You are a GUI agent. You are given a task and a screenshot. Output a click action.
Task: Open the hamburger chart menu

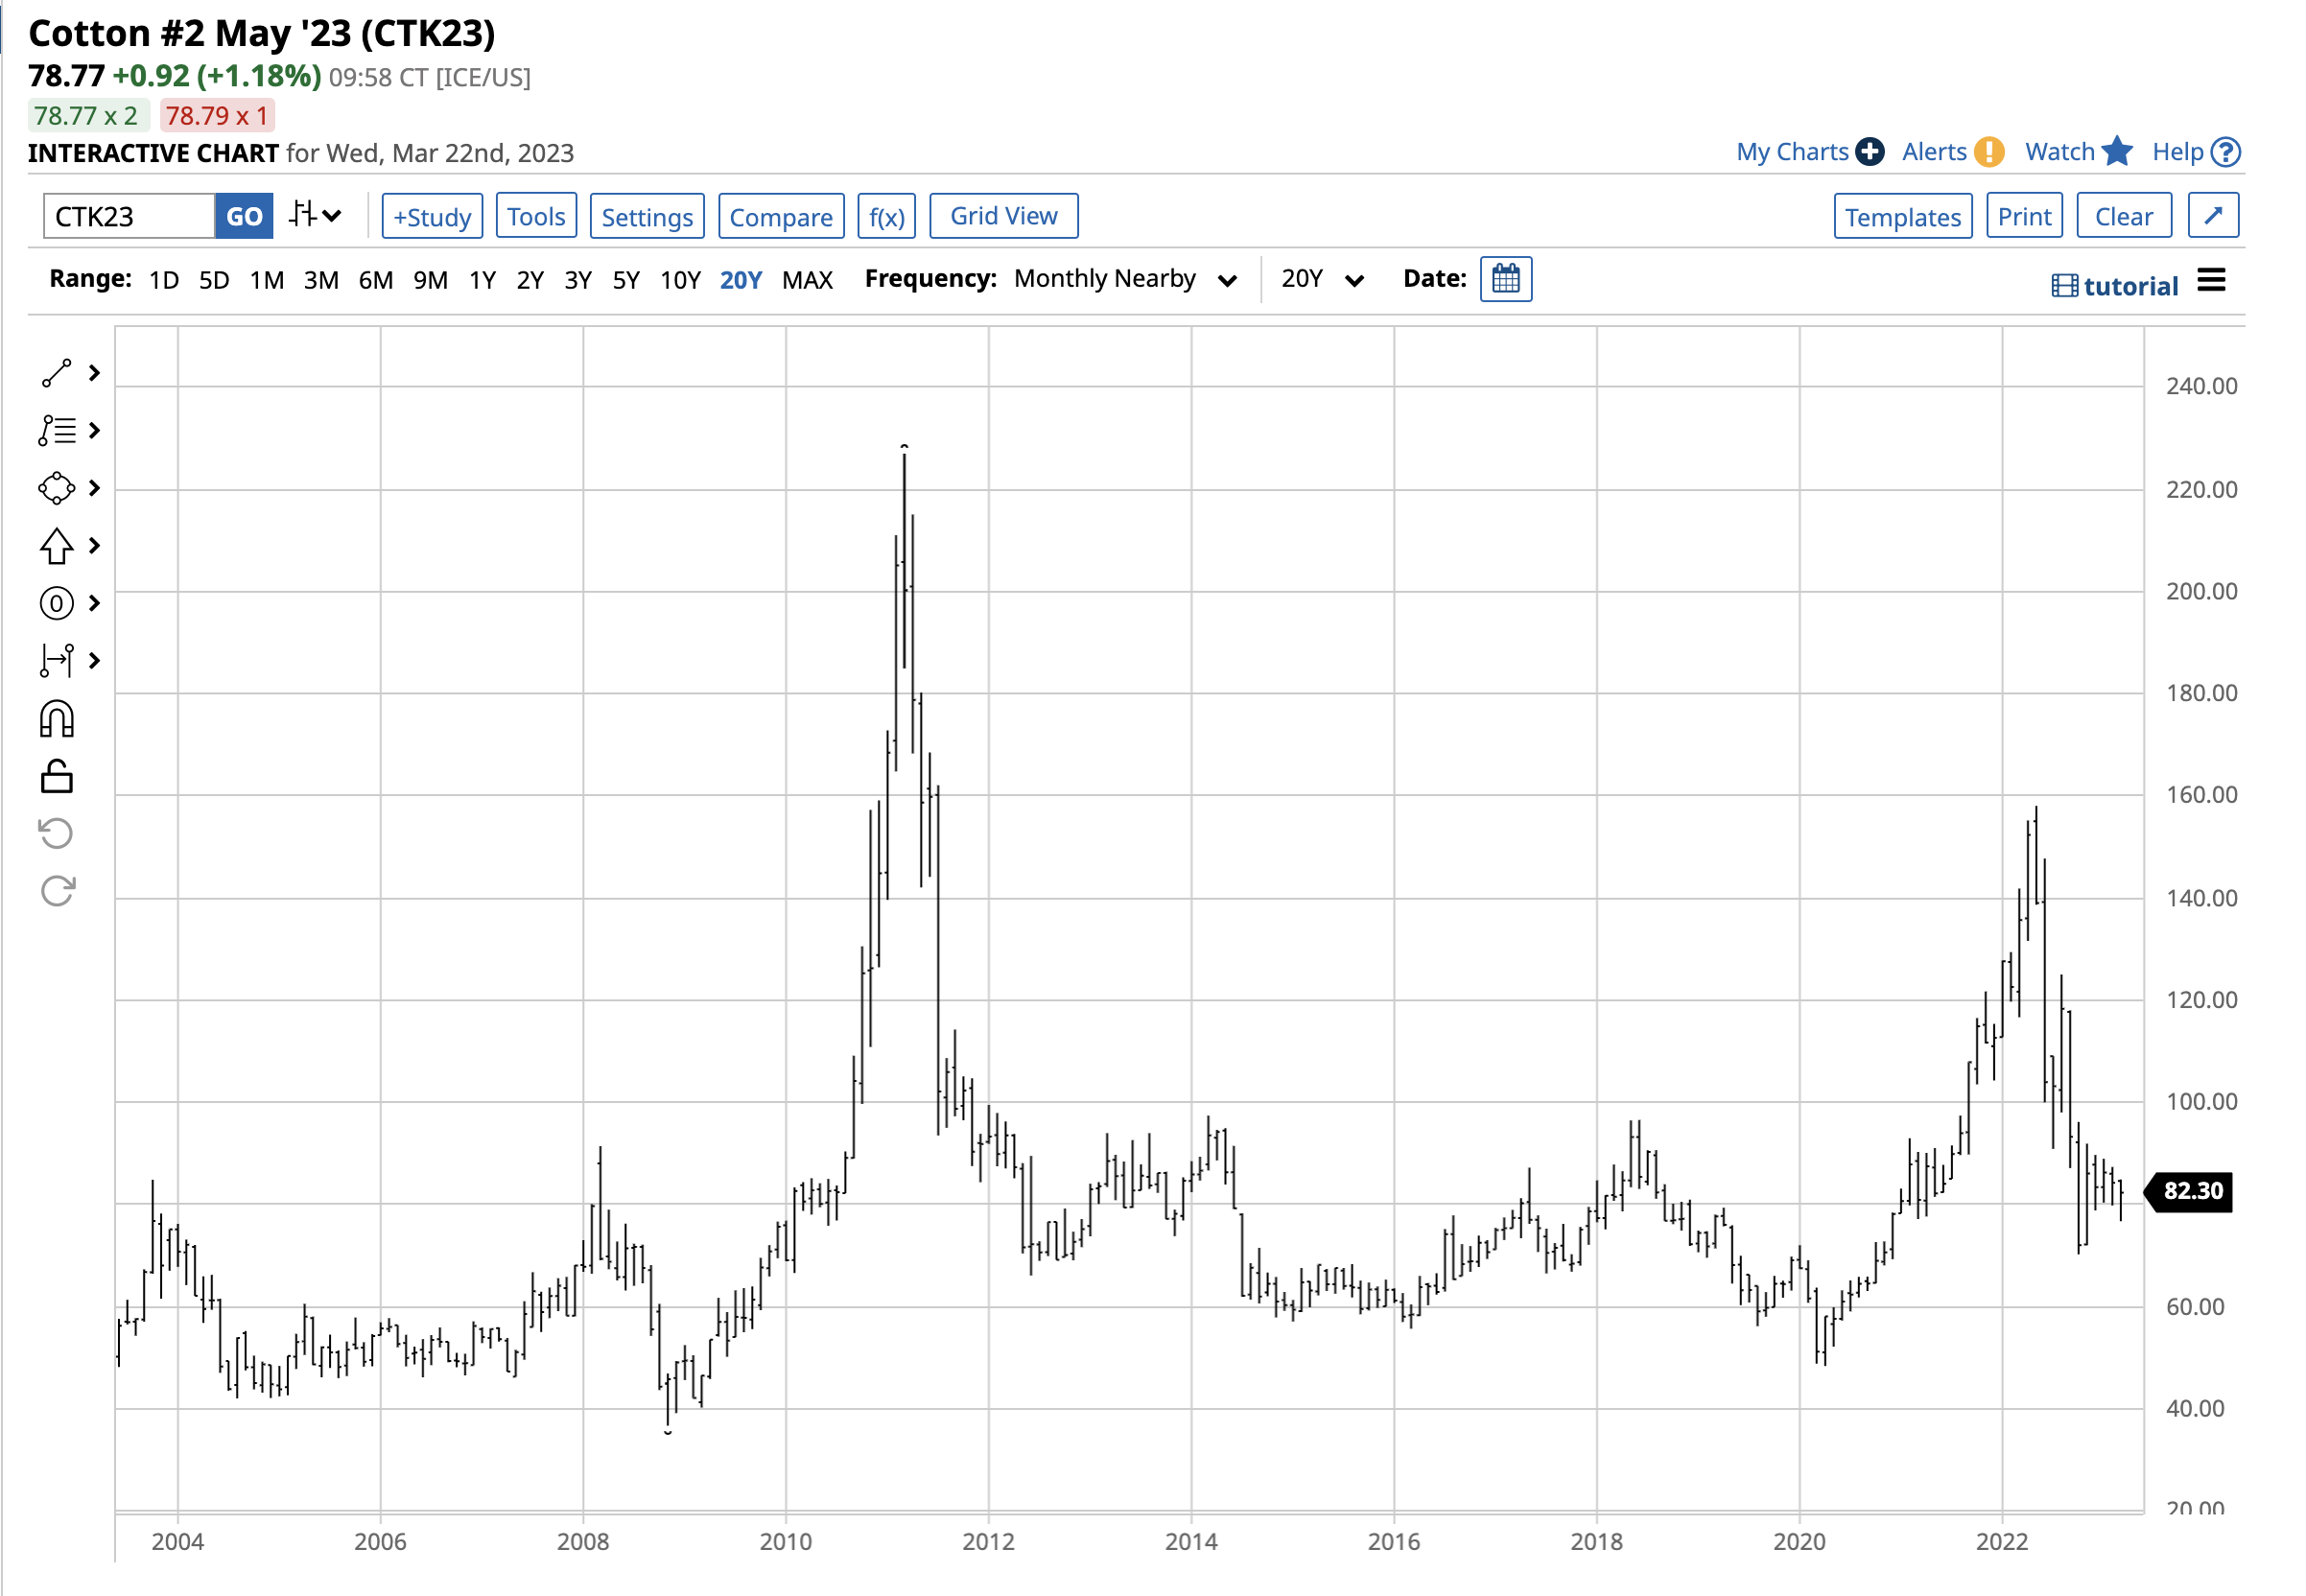click(2211, 281)
